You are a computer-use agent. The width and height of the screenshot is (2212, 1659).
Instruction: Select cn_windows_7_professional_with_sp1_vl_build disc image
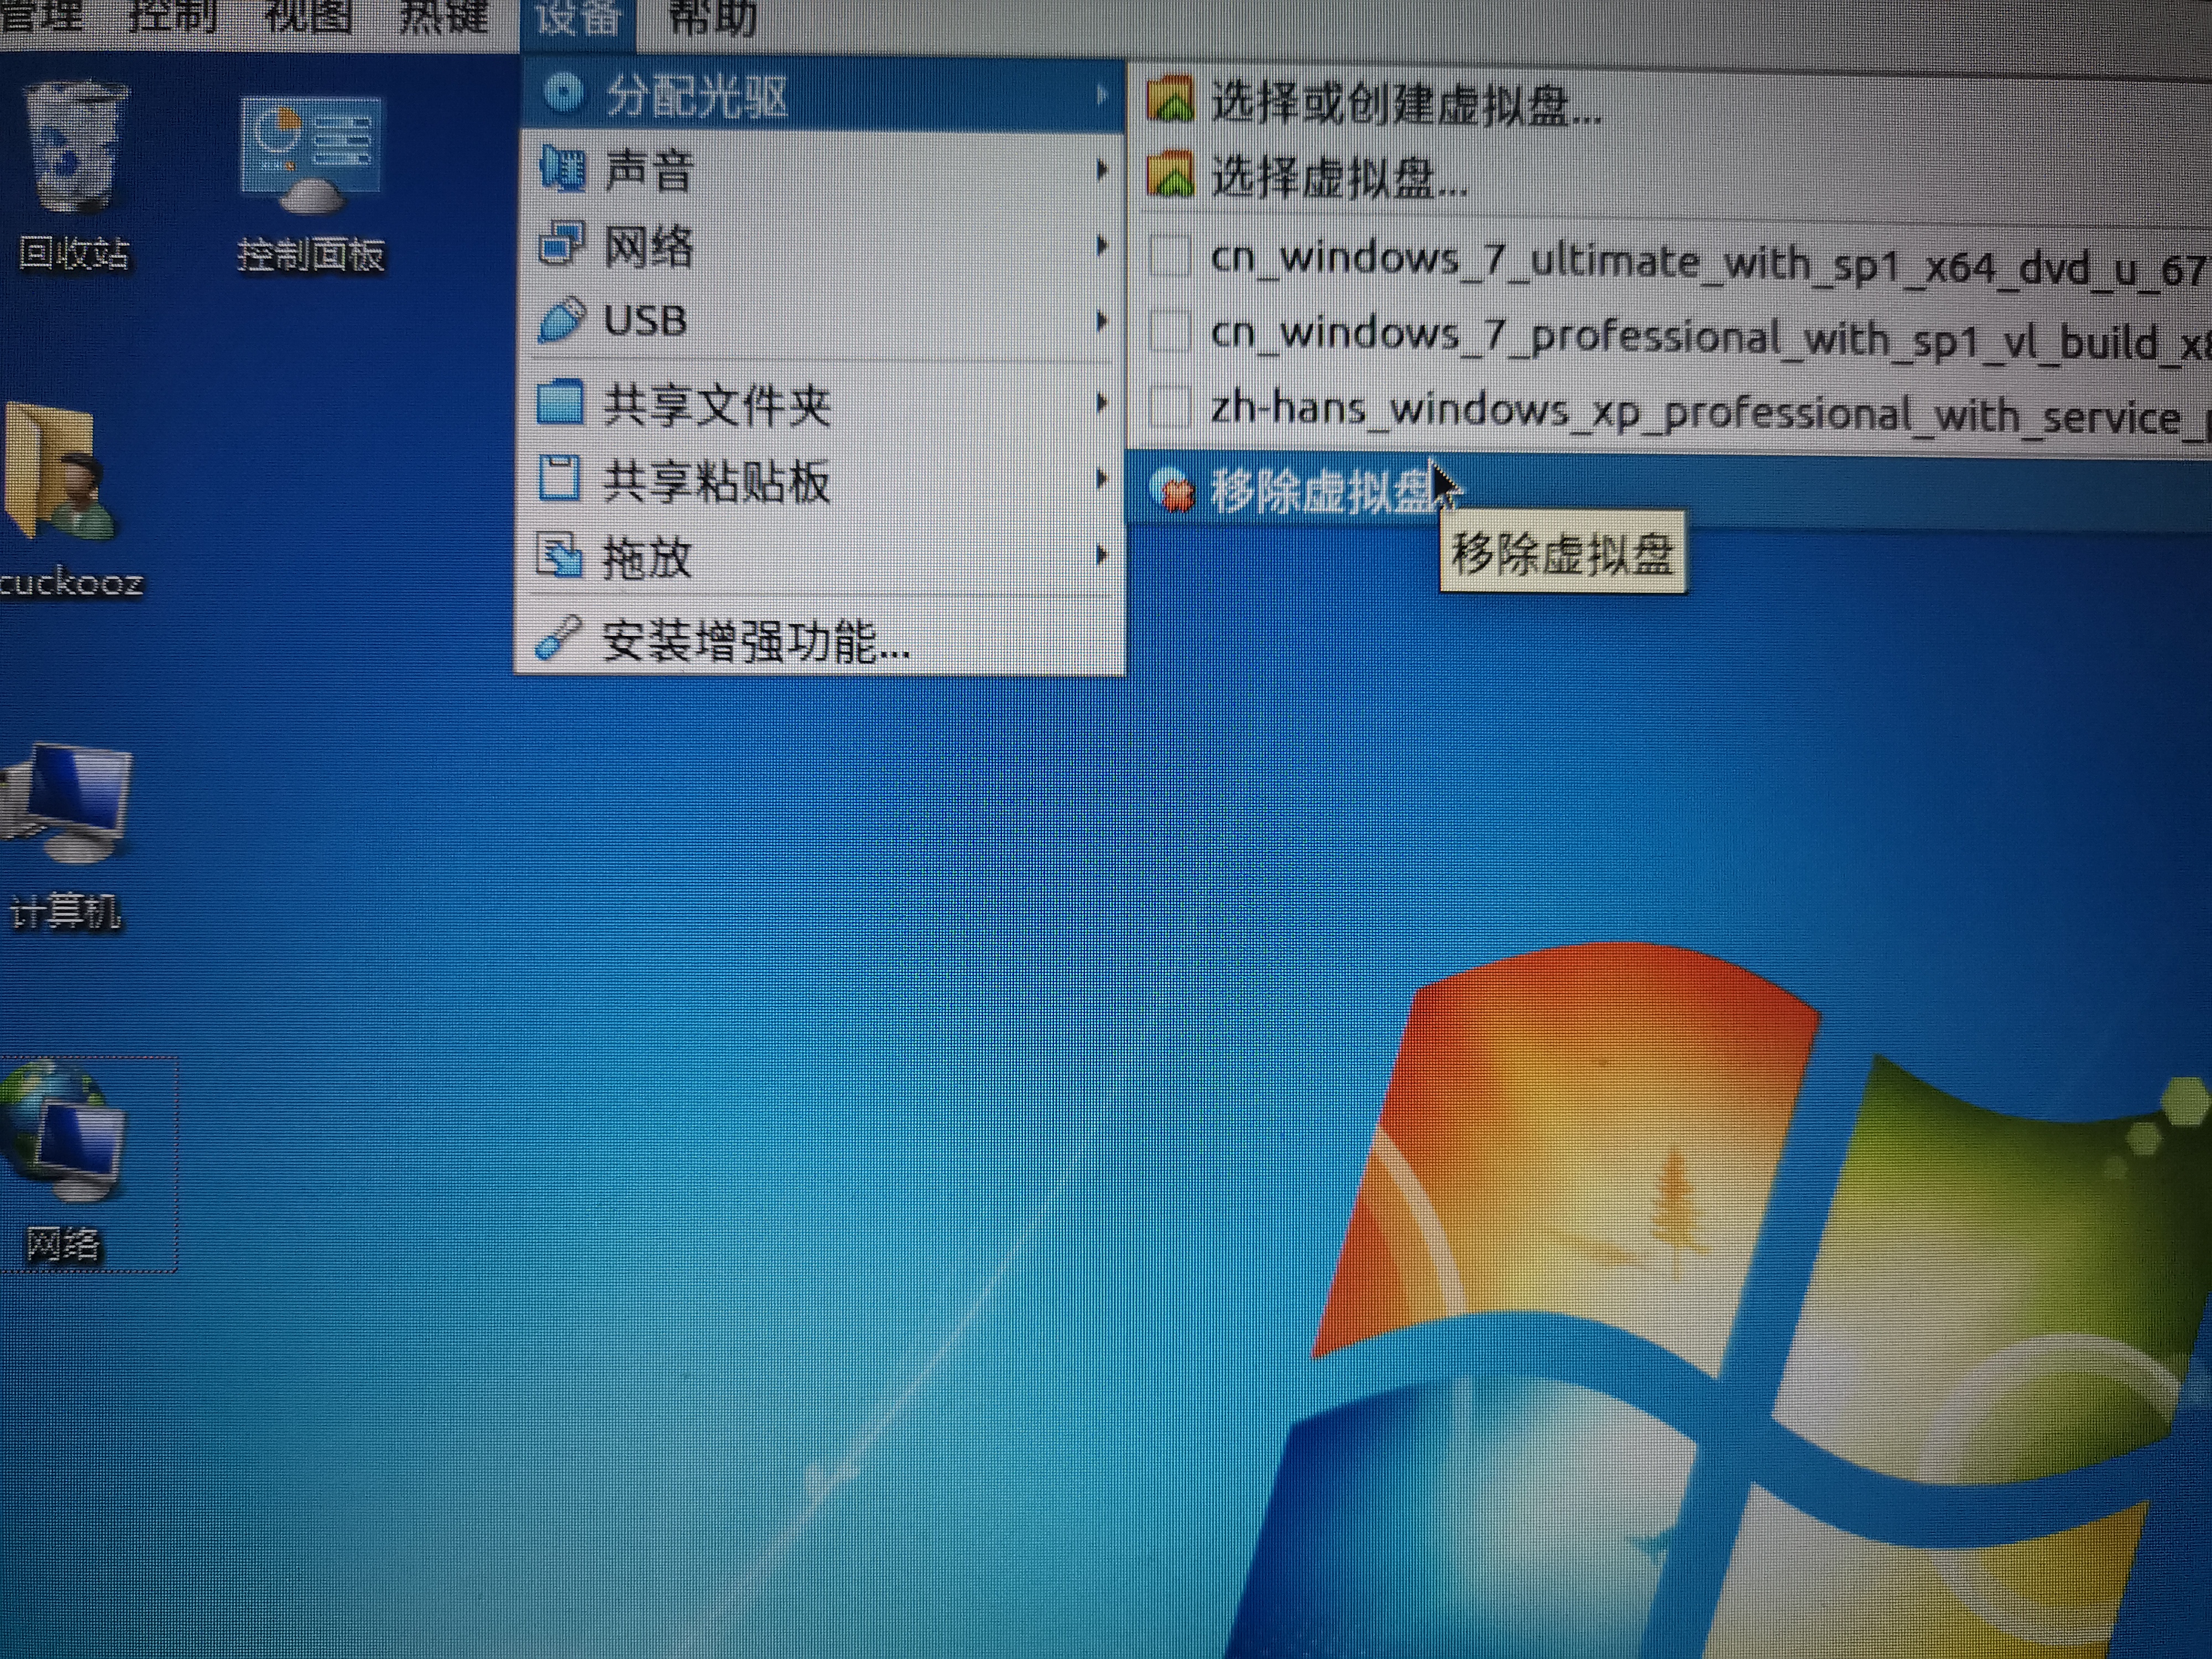[x=1670, y=337]
